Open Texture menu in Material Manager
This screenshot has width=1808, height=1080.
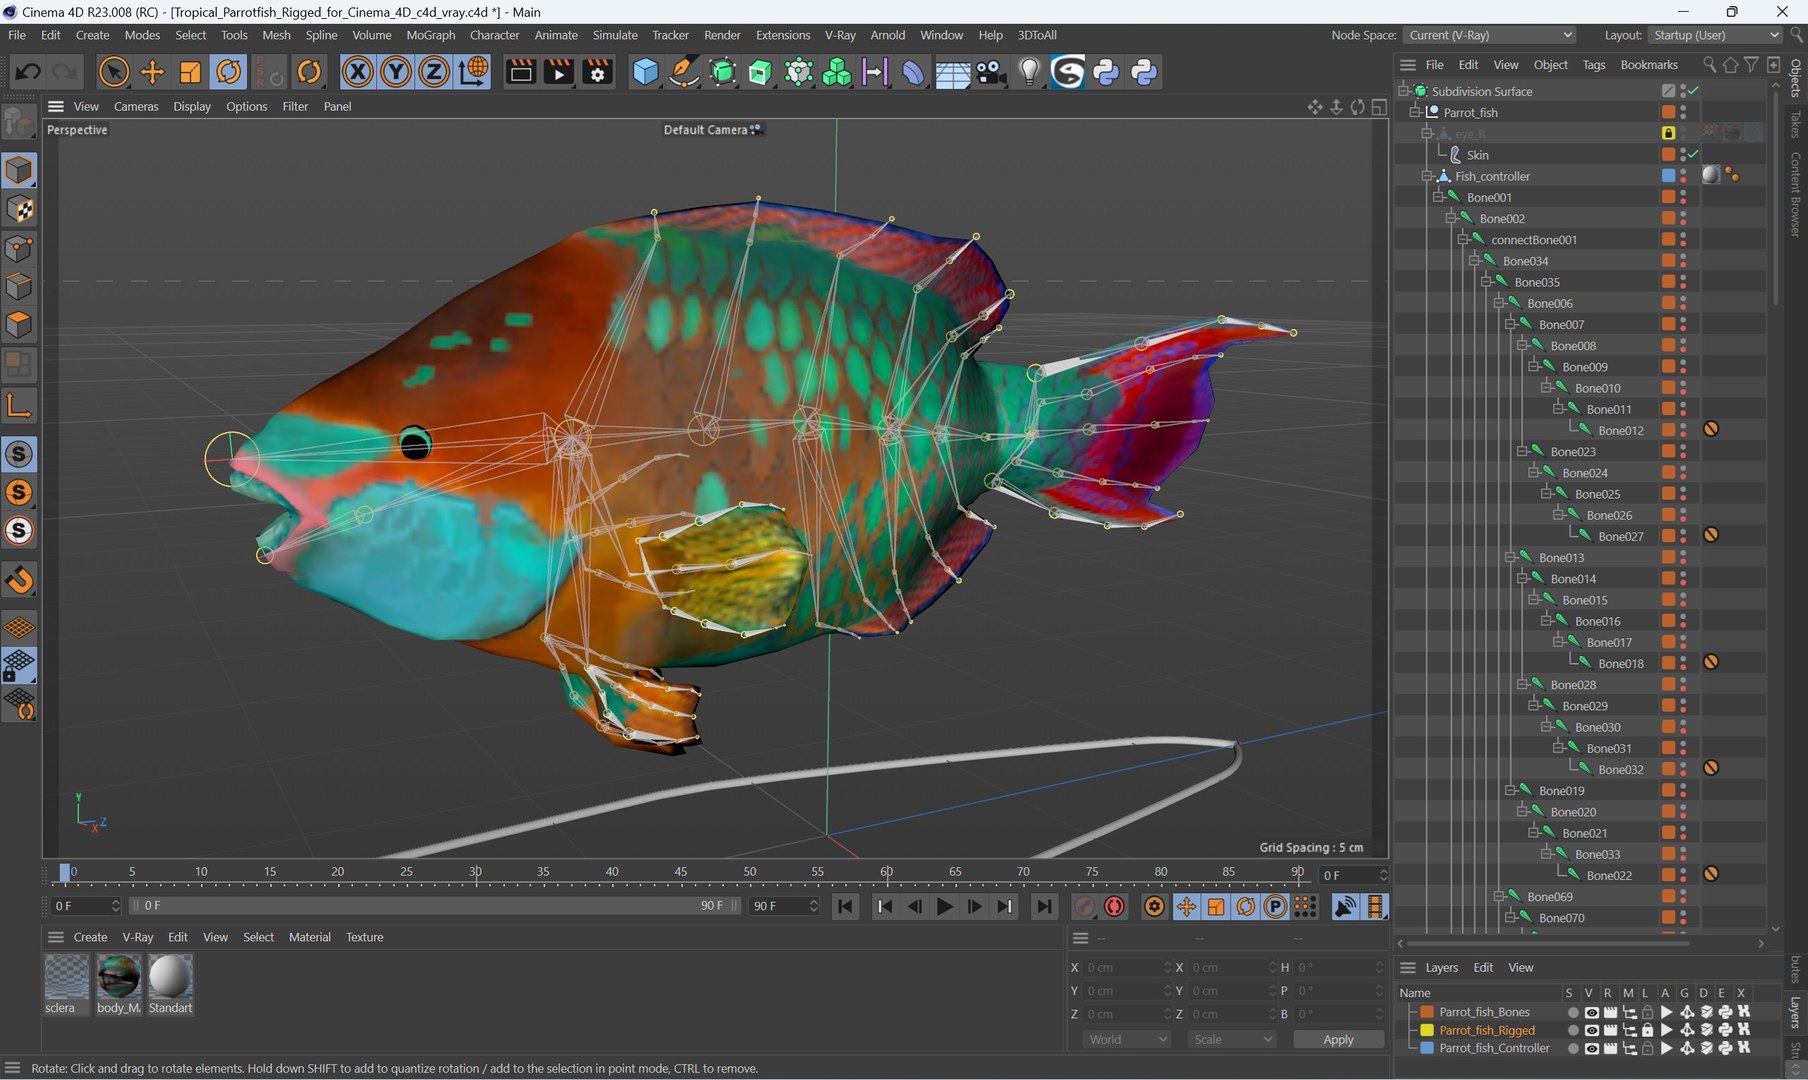[x=364, y=937]
